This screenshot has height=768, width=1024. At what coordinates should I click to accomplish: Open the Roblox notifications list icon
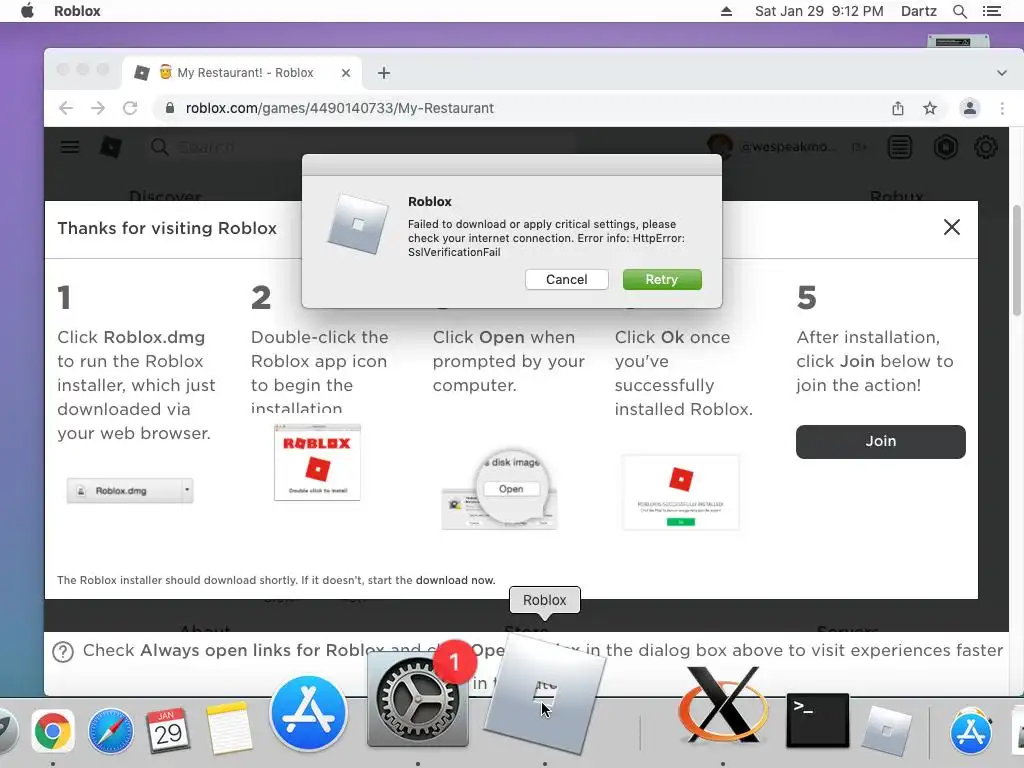click(x=899, y=147)
